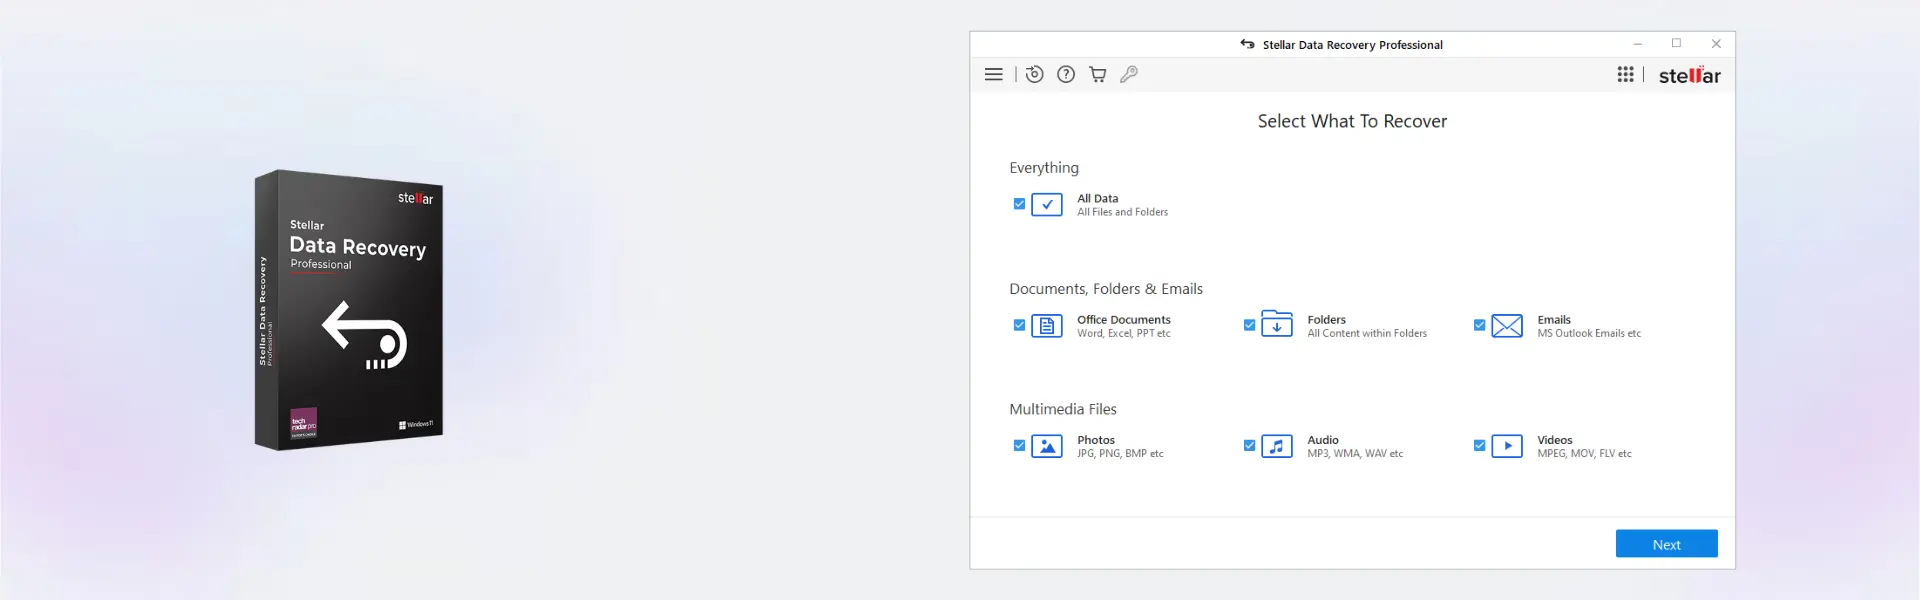
Task: Toggle the Emails checkbox
Action: coord(1479,325)
